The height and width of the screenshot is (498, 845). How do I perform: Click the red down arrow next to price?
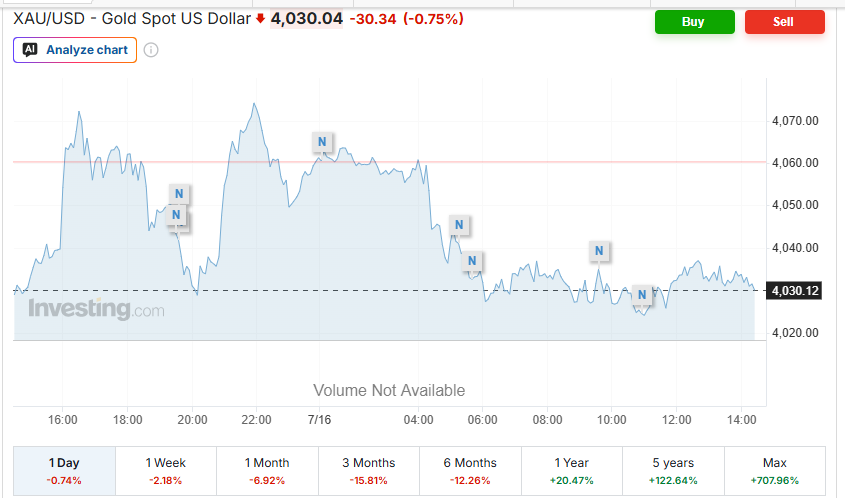pyautogui.click(x=260, y=19)
